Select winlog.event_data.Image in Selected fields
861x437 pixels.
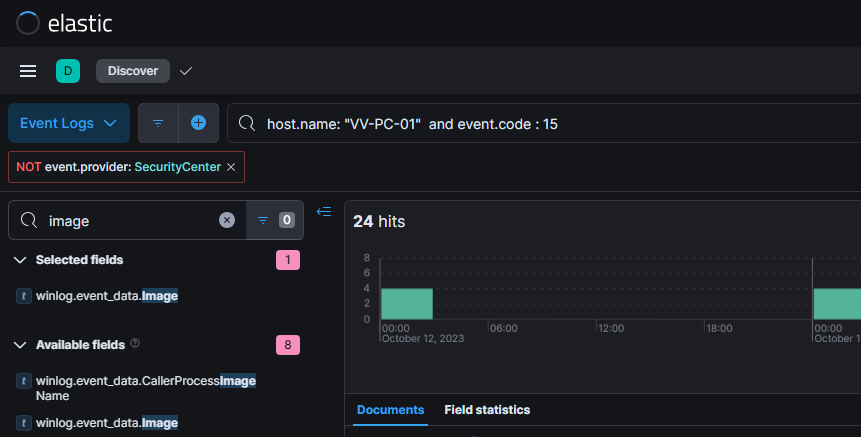click(107, 296)
